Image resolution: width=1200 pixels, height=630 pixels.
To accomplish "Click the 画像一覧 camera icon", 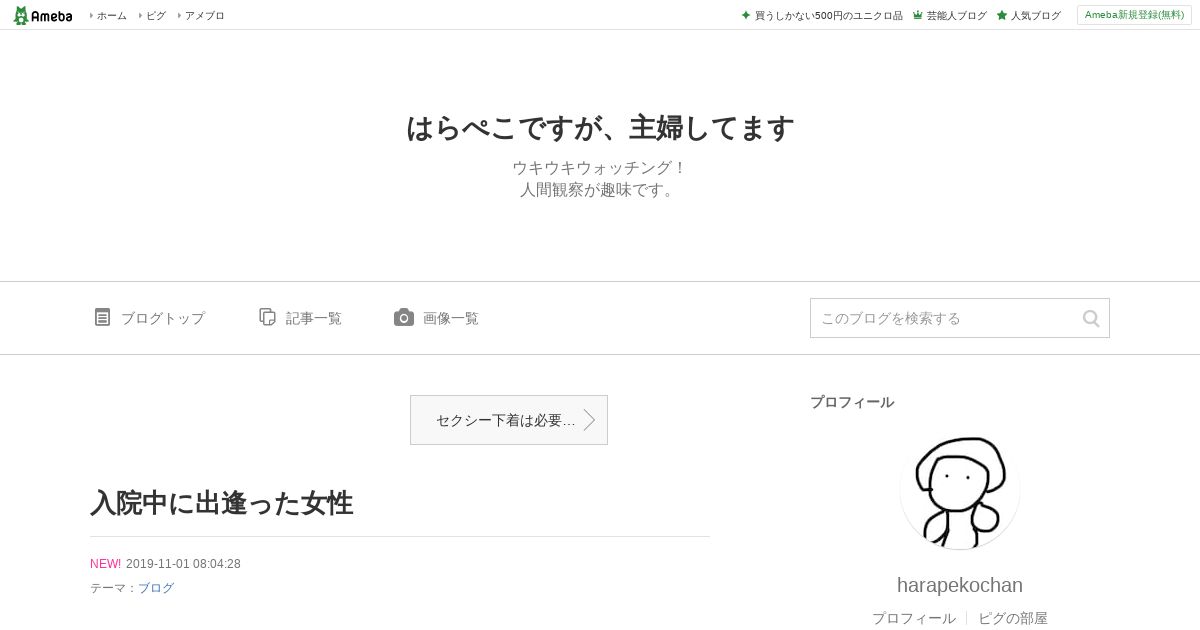I will pyautogui.click(x=404, y=317).
